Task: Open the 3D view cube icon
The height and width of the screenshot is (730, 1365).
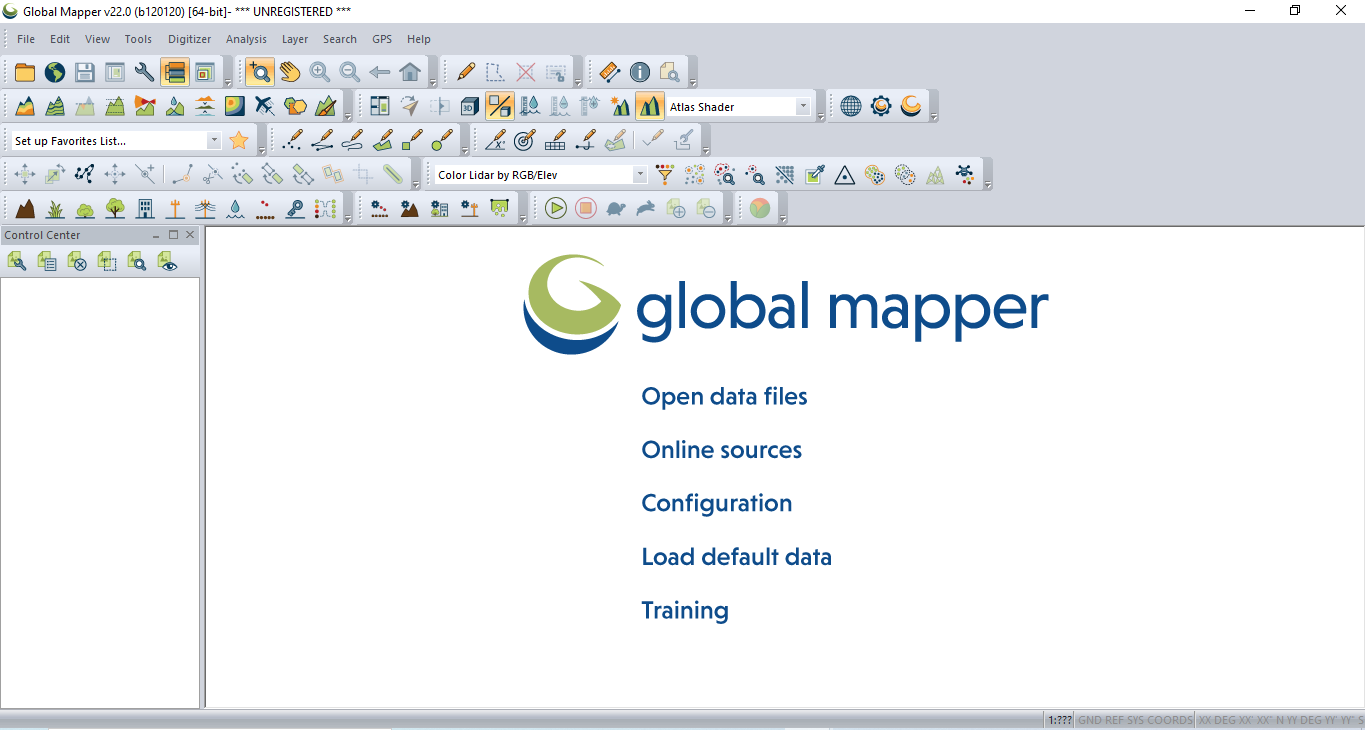Action: (470, 106)
